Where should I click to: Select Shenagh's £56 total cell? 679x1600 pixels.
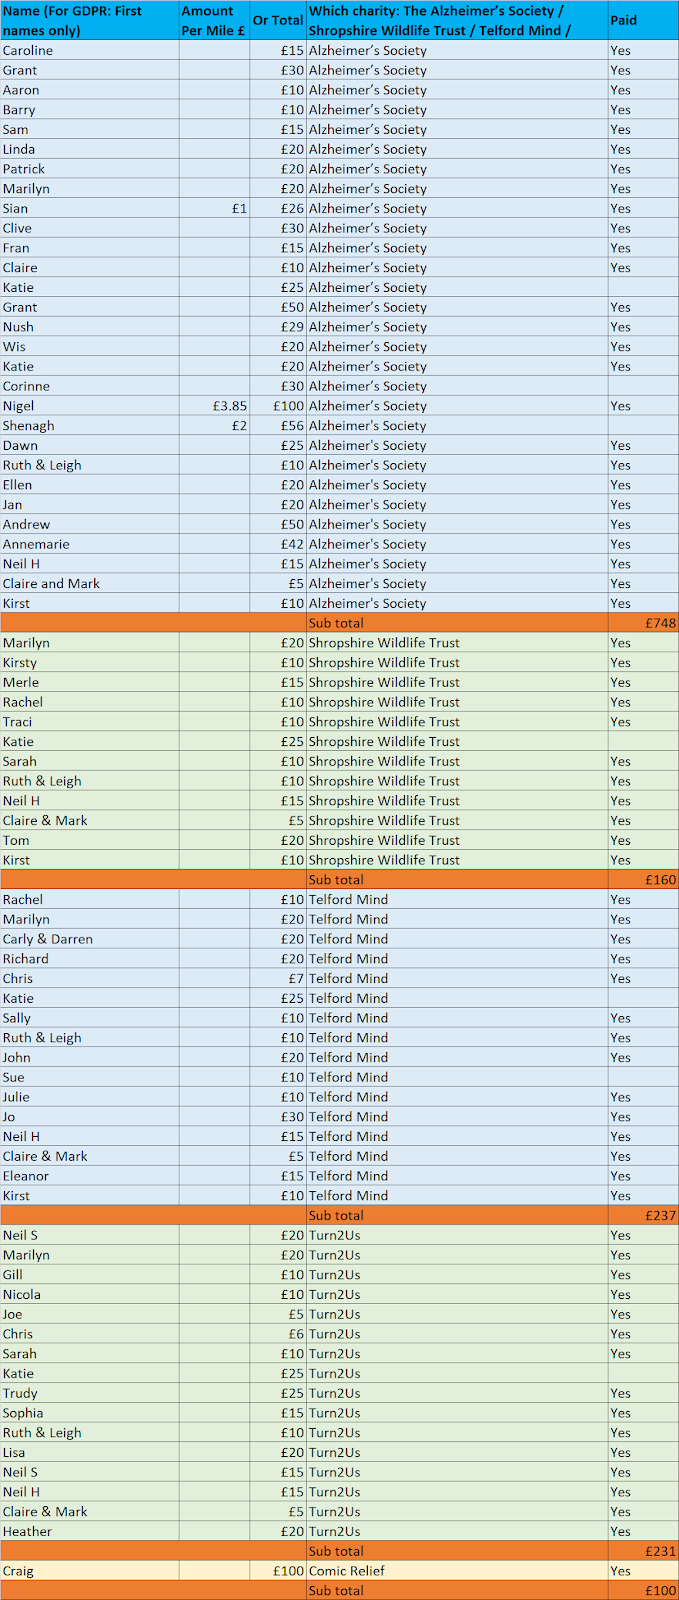click(278, 426)
